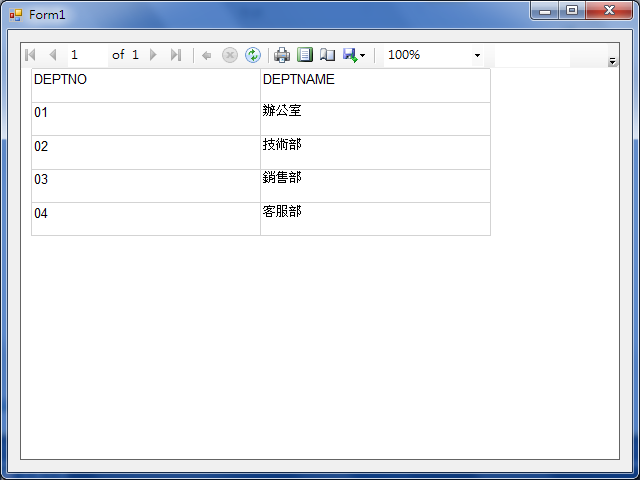Viewport: 640px width, 480px height.
Task: Click the DEPTNAME column header
Action: [376, 85]
